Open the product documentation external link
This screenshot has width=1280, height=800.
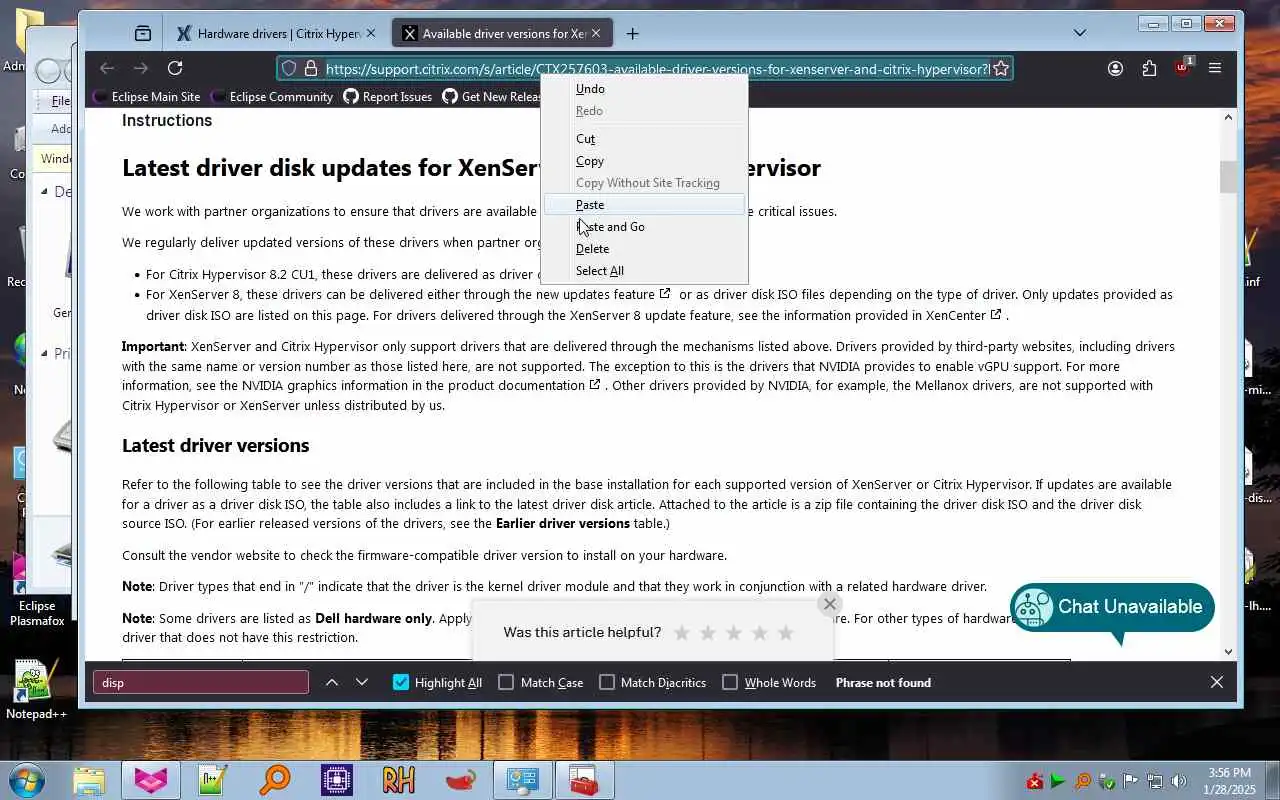point(594,385)
